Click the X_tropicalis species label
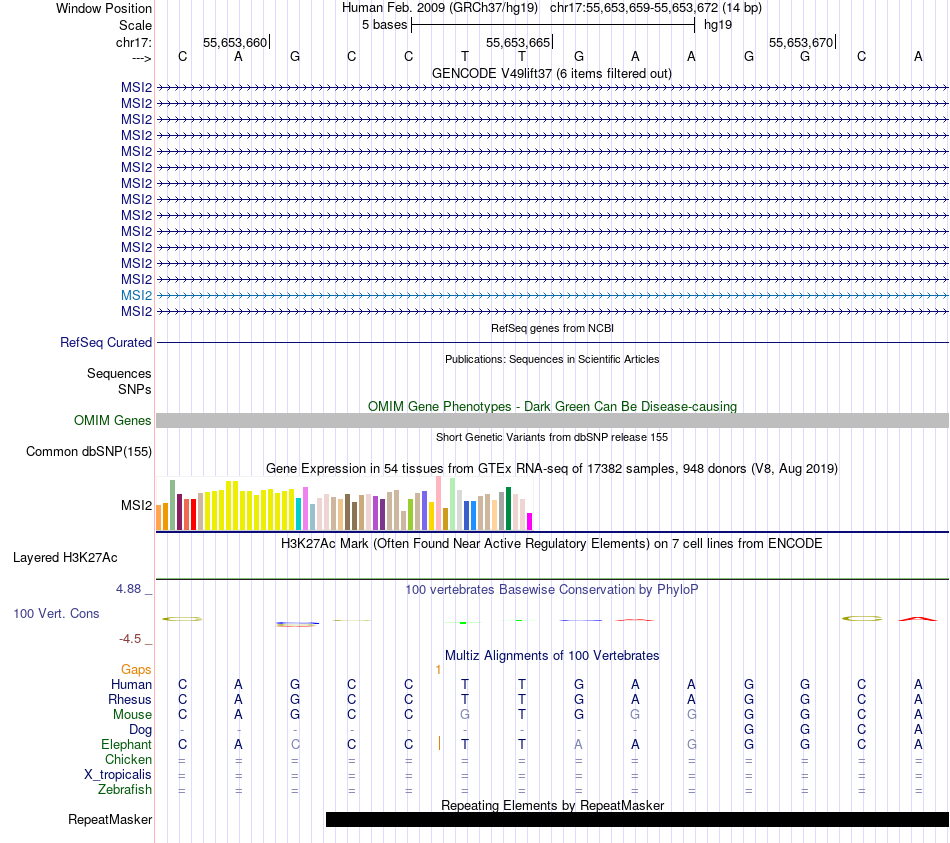Image resolution: width=950 pixels, height=843 pixels. coord(118,775)
